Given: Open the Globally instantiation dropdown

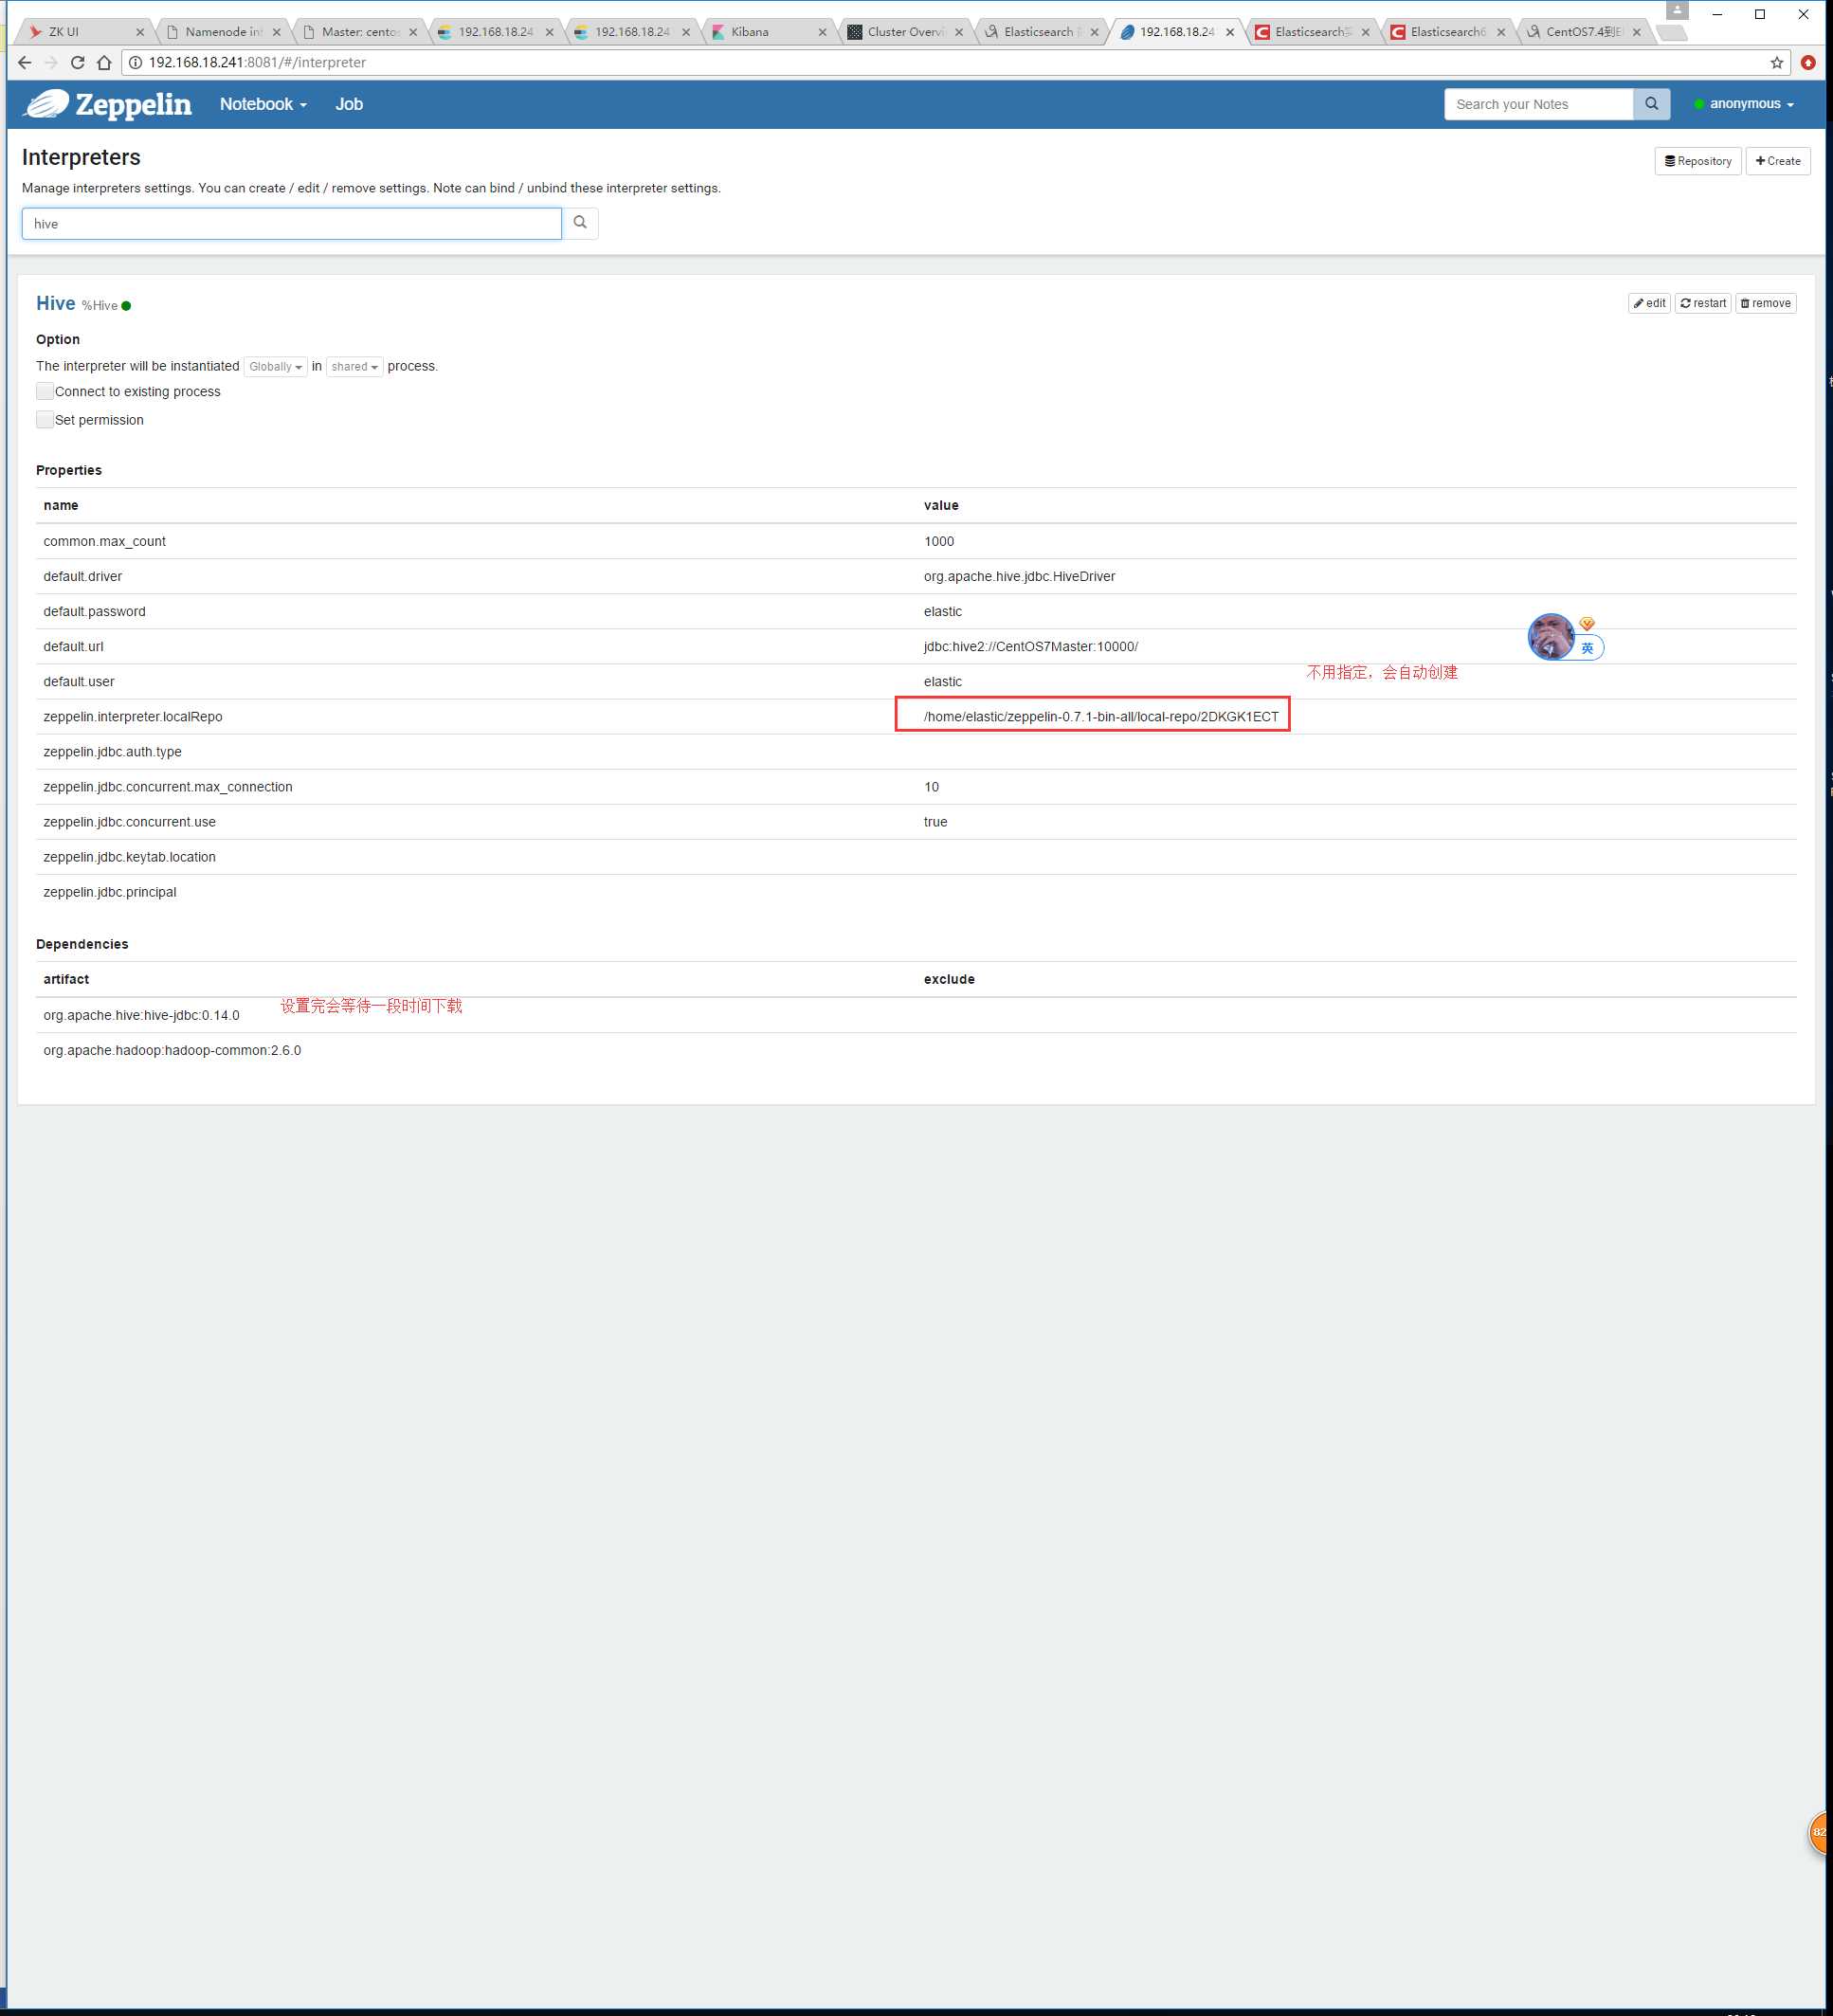Looking at the screenshot, I should 275,367.
